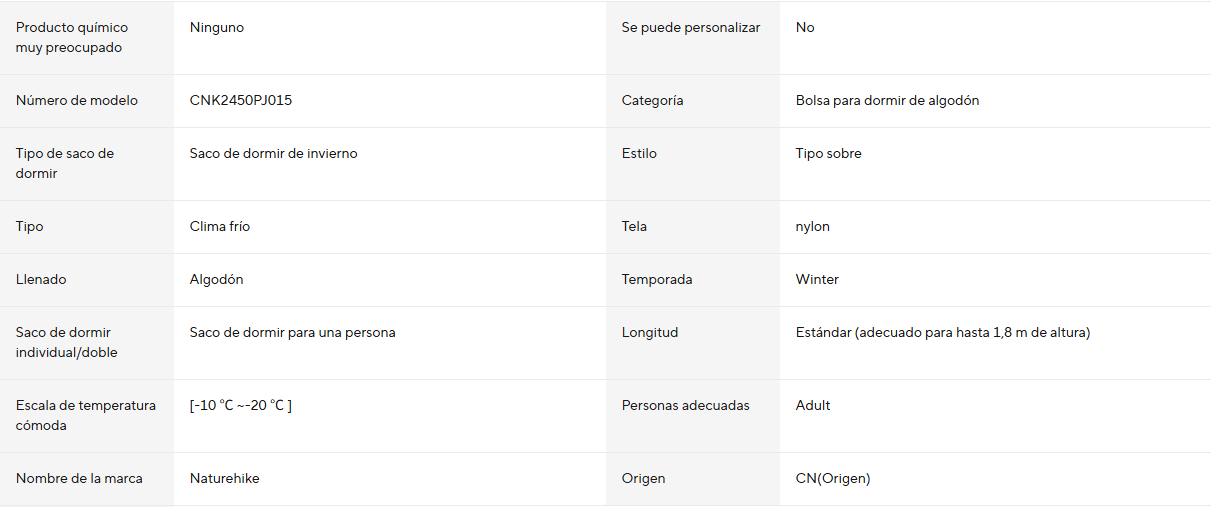
Task: Click the 'Número de modelo' label
Action: point(77,100)
